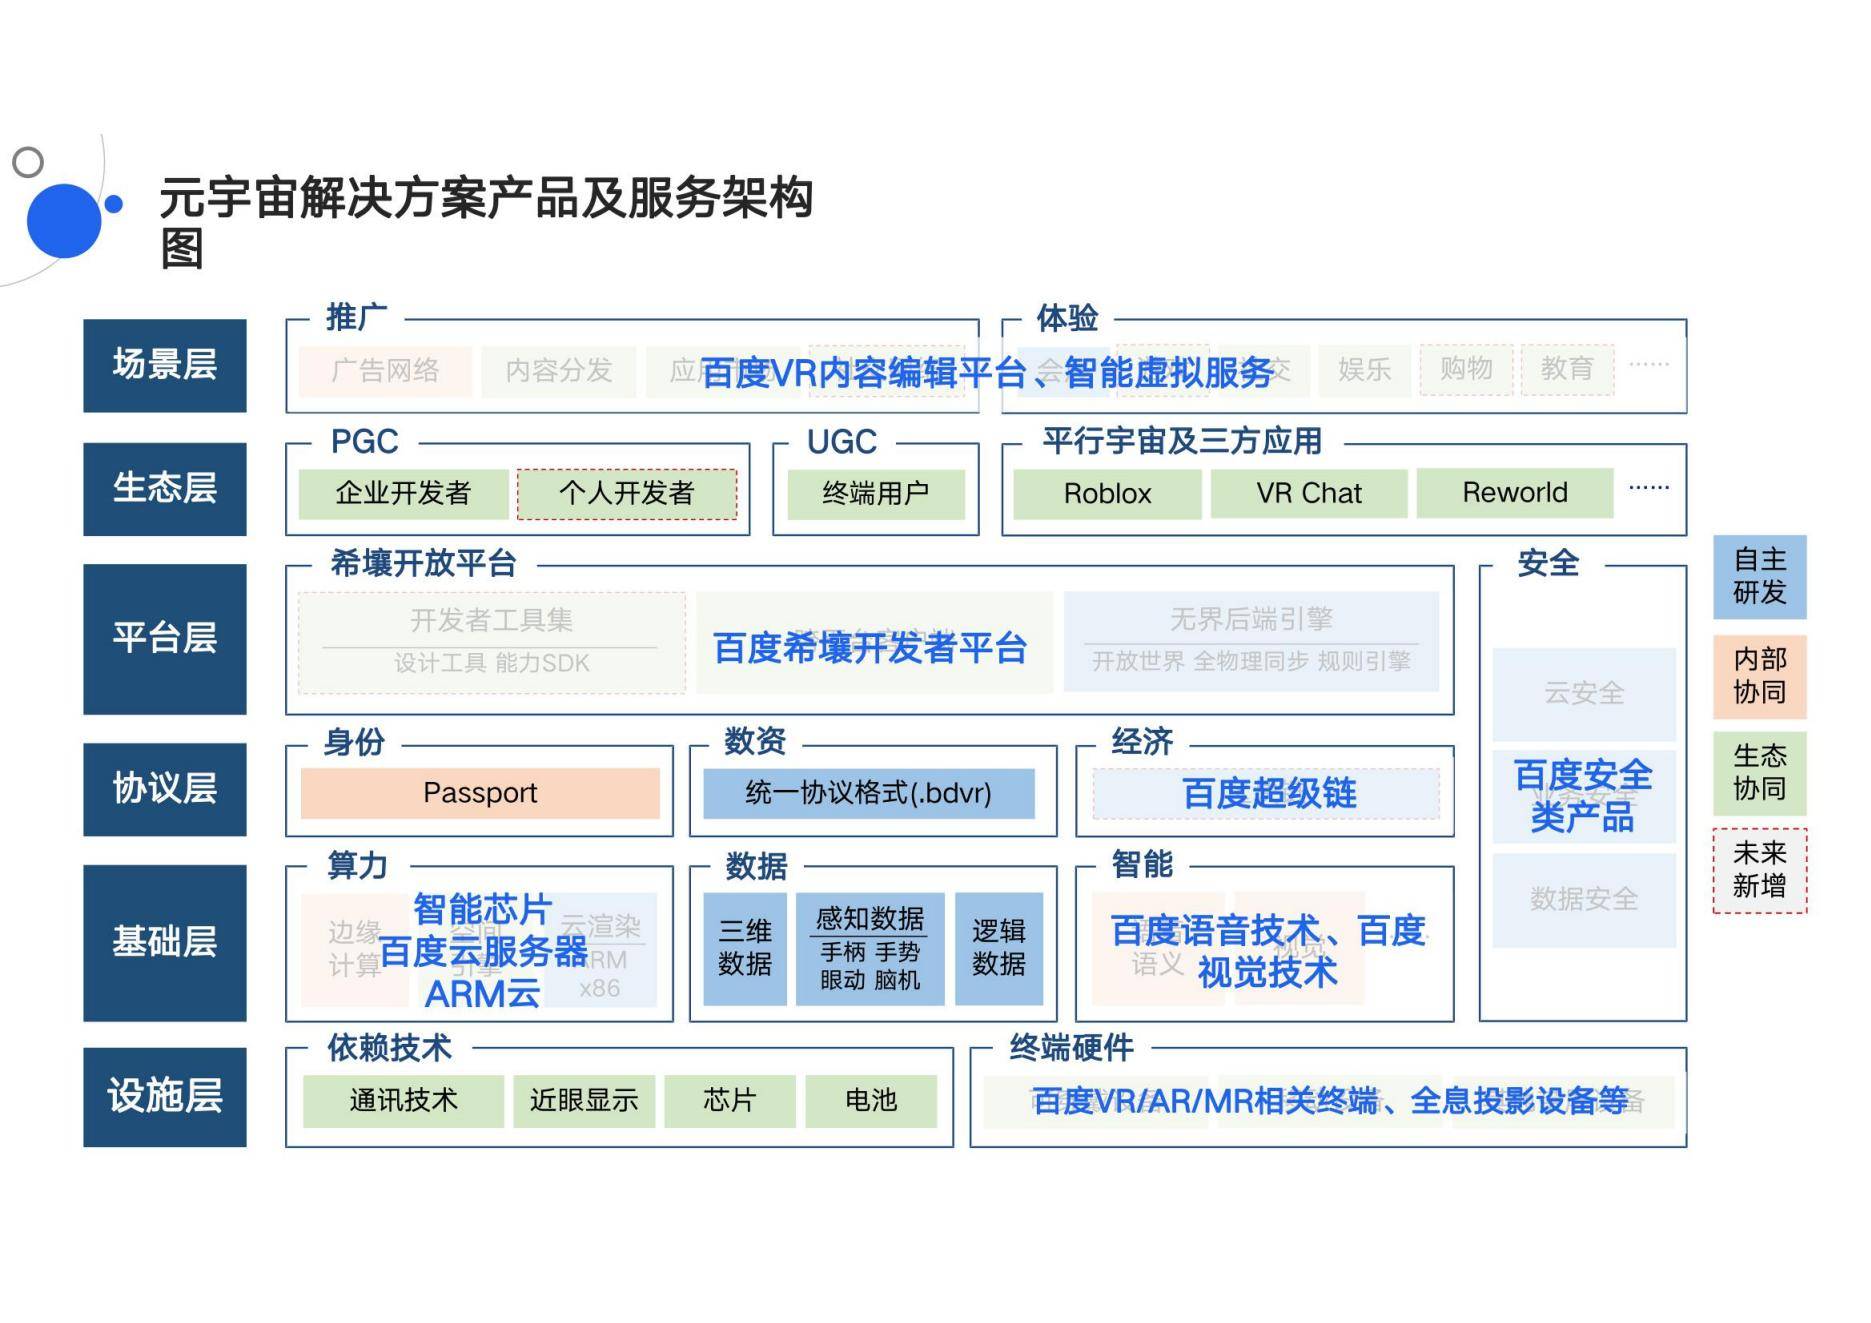This screenshot has width=1871, height=1323.
Task: Click the 百度语音技术、百度视觉技术 text
Action: pos(1268,951)
